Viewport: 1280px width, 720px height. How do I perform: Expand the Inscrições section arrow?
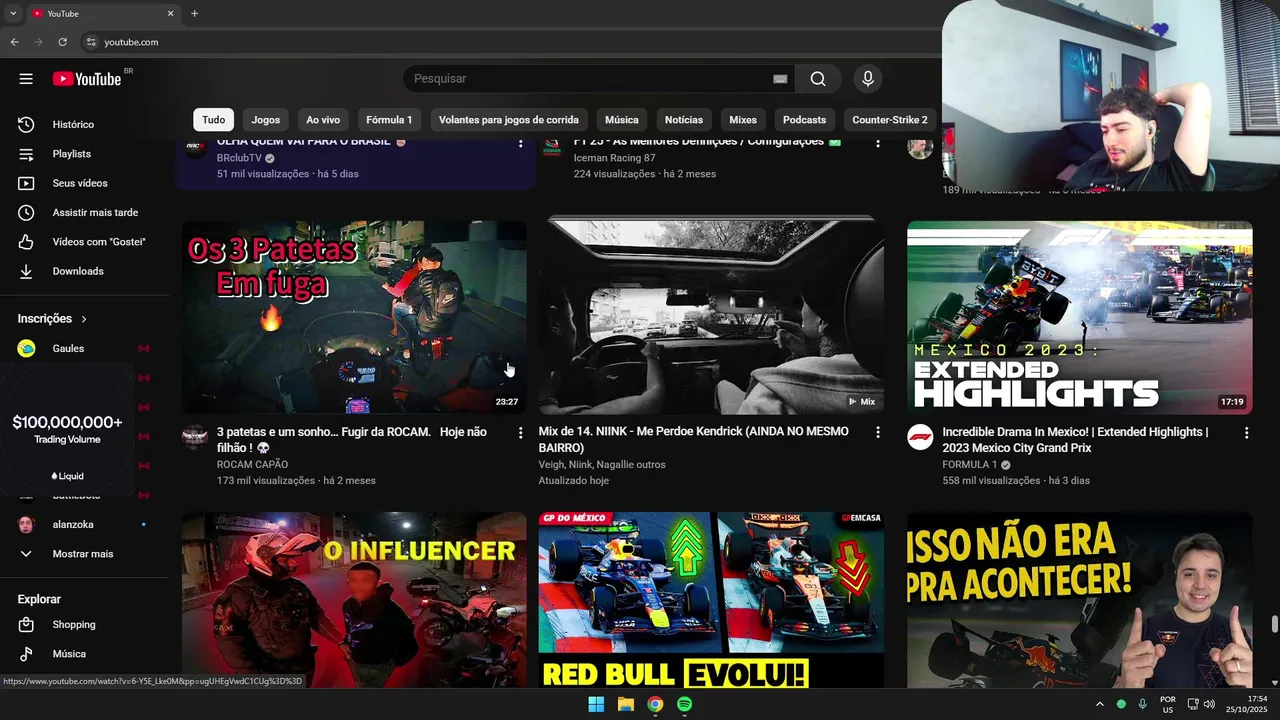pyautogui.click(x=84, y=319)
